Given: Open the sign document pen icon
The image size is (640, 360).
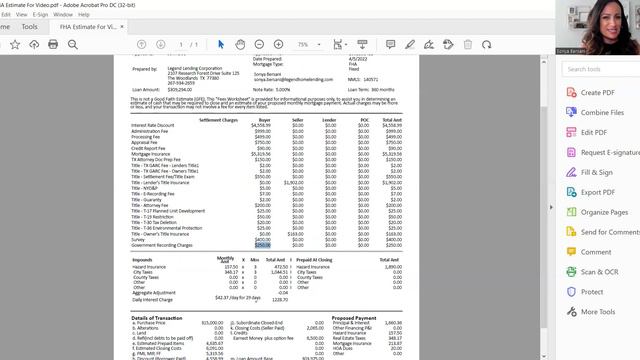Looking at the screenshot, I should coord(429,44).
